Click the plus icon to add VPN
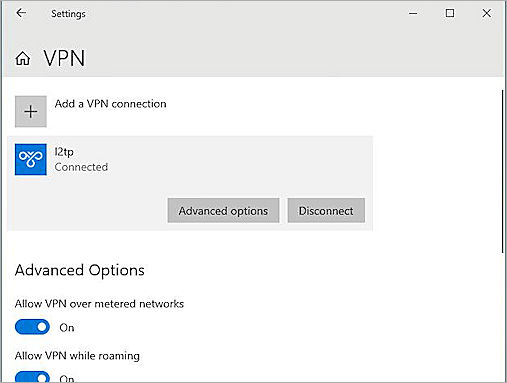507x383 pixels. pos(31,111)
